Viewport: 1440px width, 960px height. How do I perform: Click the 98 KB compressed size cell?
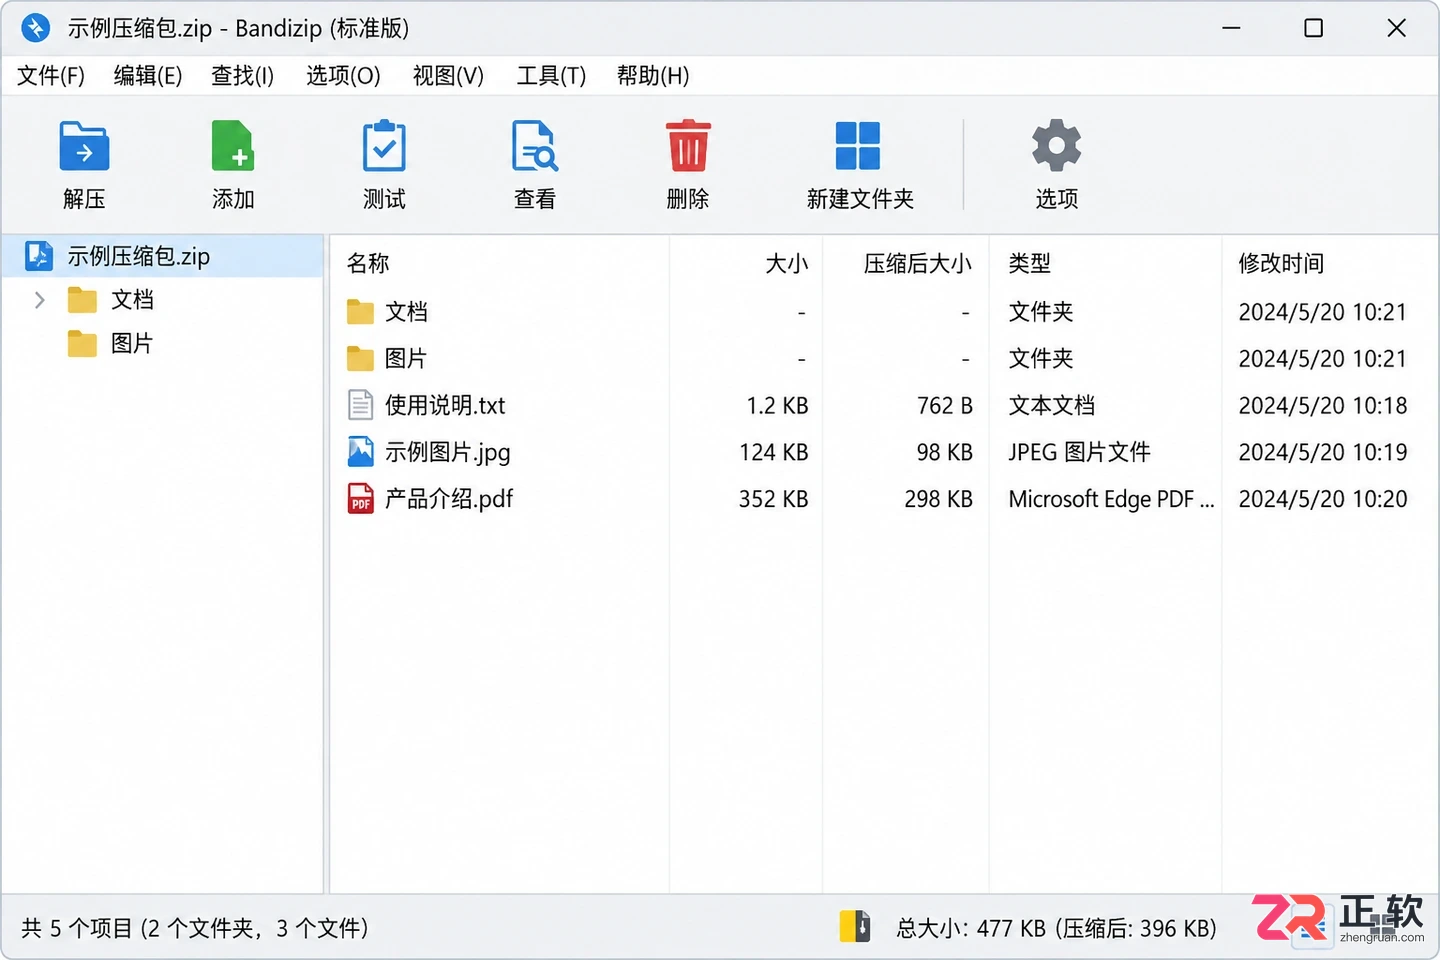[x=945, y=452]
